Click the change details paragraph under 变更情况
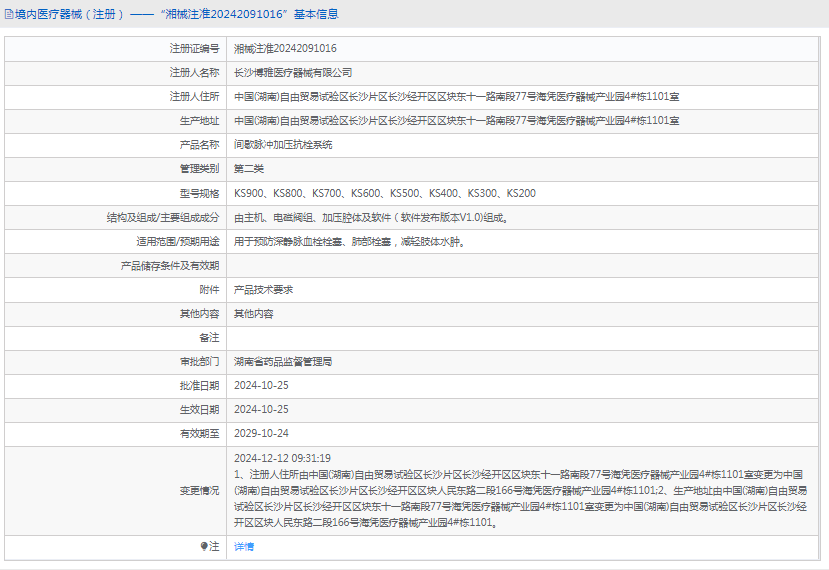Screen dimensions: 829x570 (521, 498)
